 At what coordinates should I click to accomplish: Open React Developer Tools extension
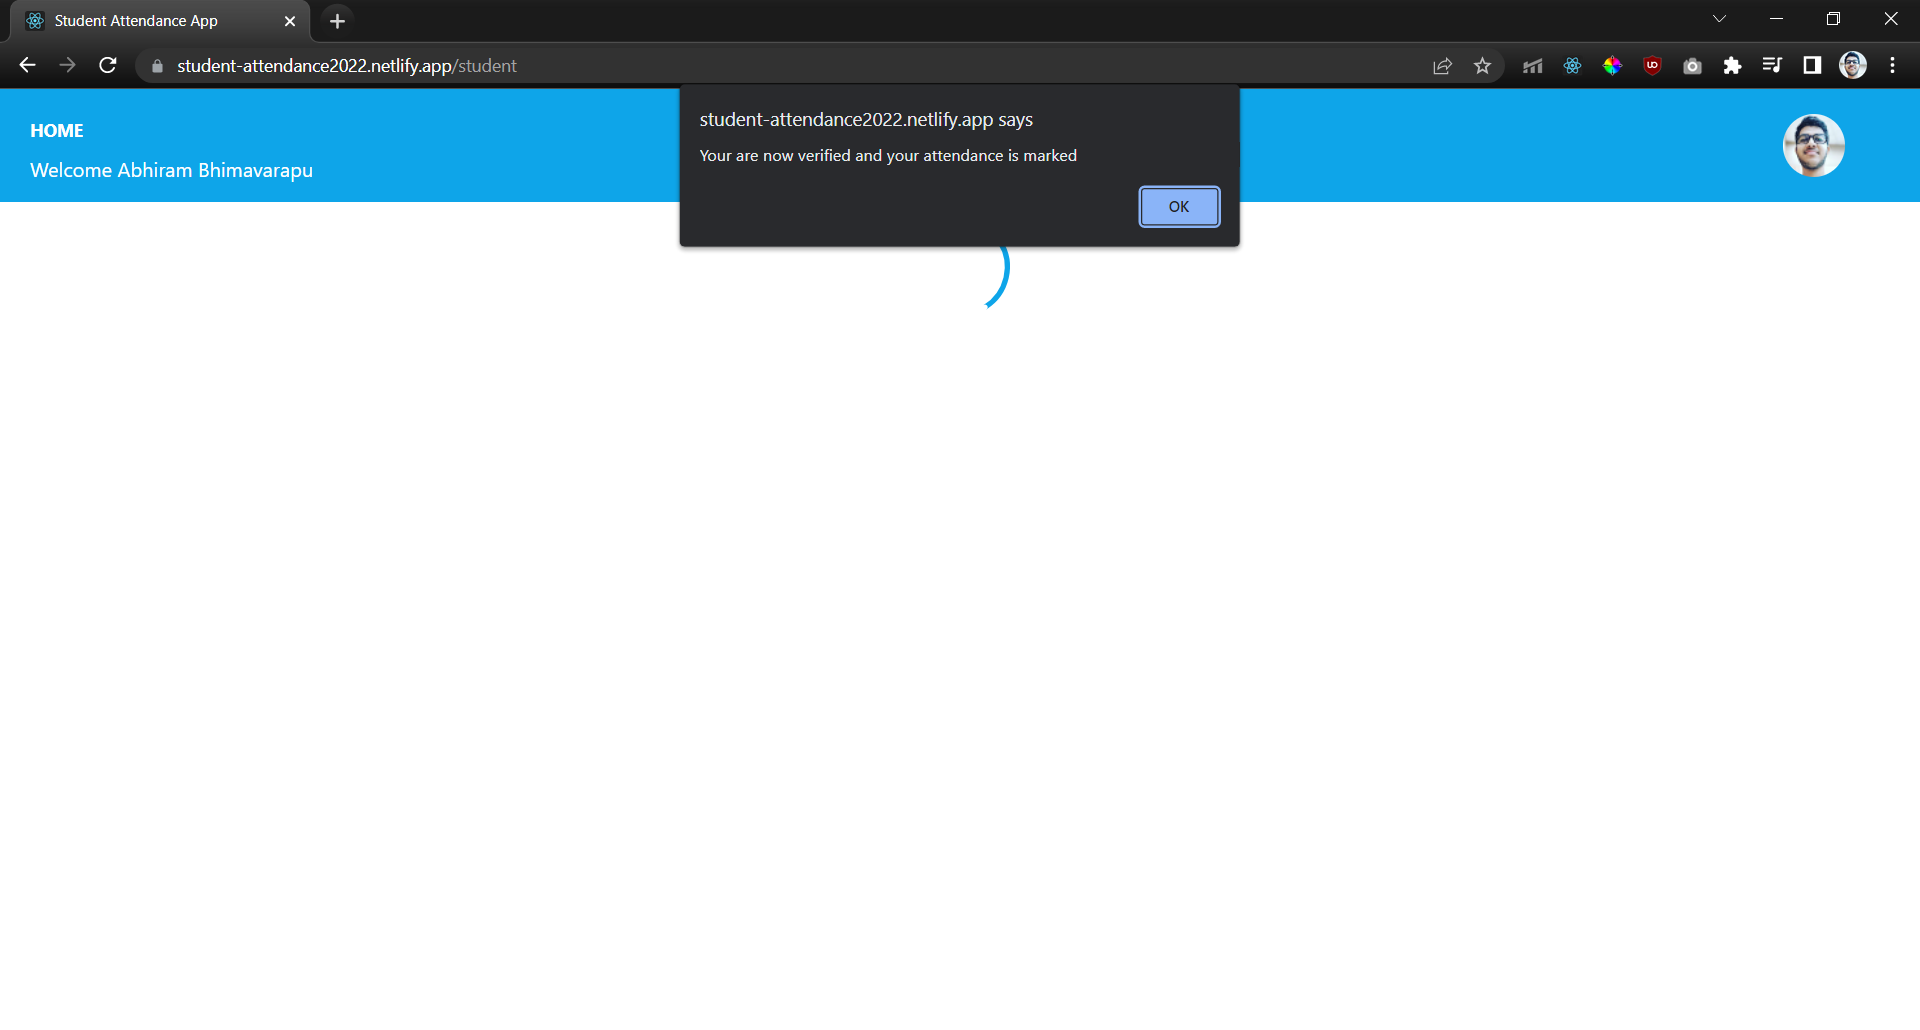point(1571,65)
